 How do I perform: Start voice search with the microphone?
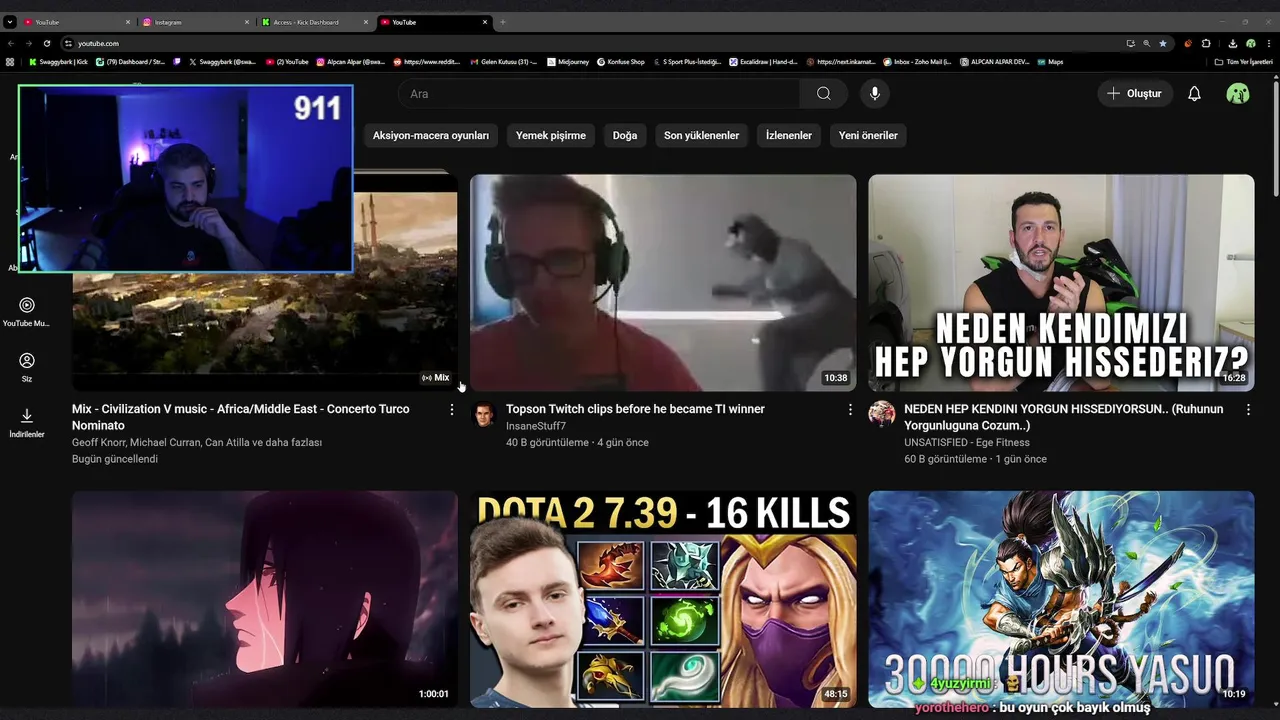click(874, 93)
